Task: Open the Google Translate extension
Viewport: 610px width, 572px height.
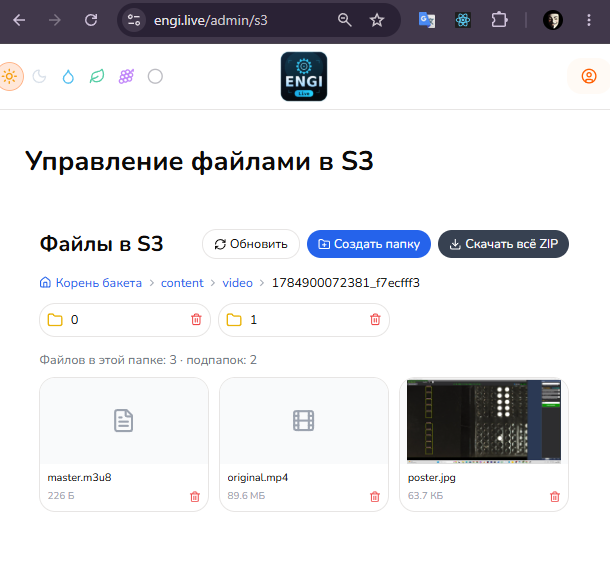Action: pos(427,20)
